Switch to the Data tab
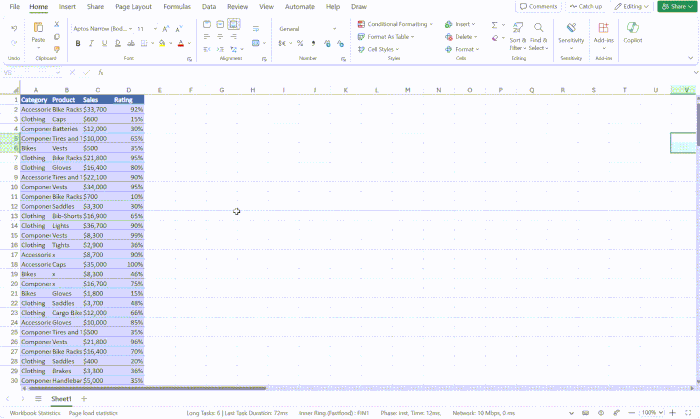The width and height of the screenshot is (700, 419). (x=209, y=7)
